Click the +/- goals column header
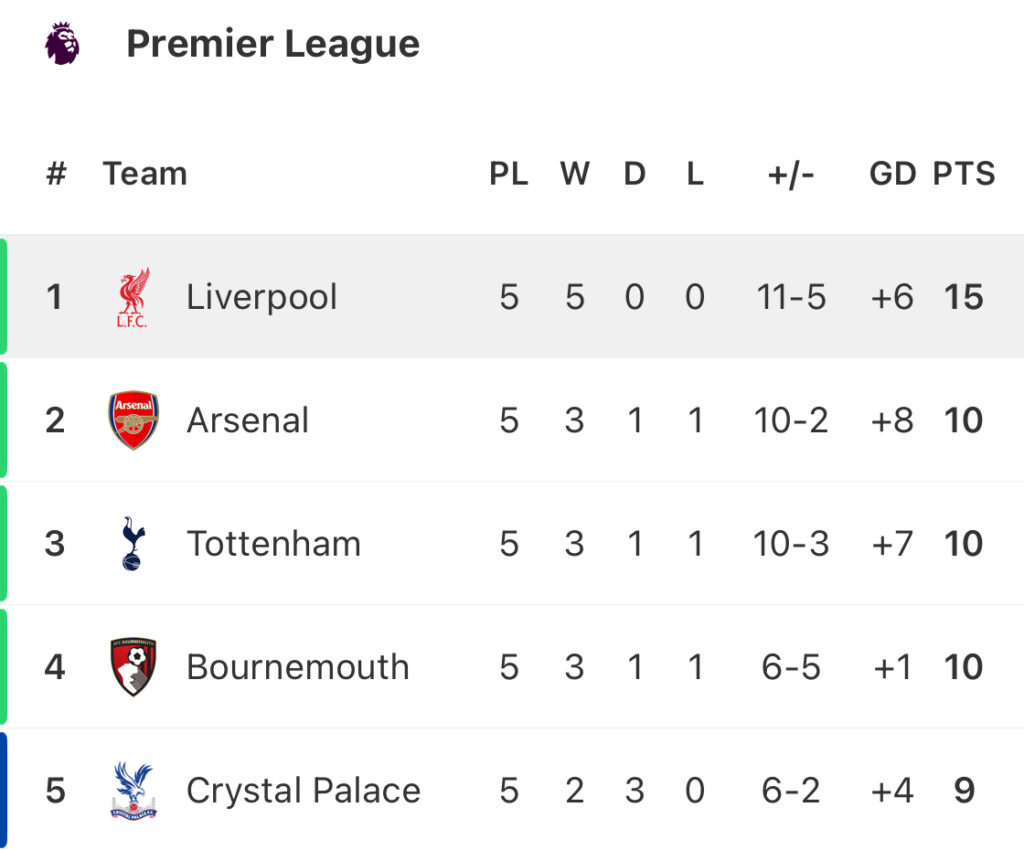The width and height of the screenshot is (1024, 850). click(790, 174)
